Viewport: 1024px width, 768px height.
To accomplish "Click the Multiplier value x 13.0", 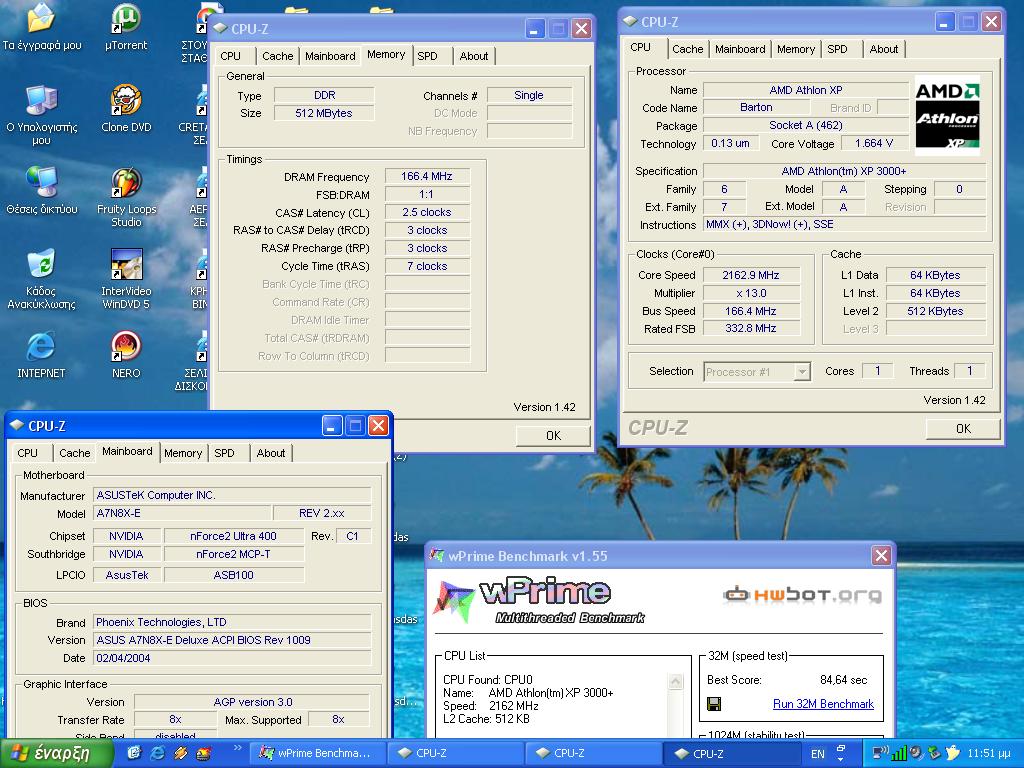I will 751,293.
